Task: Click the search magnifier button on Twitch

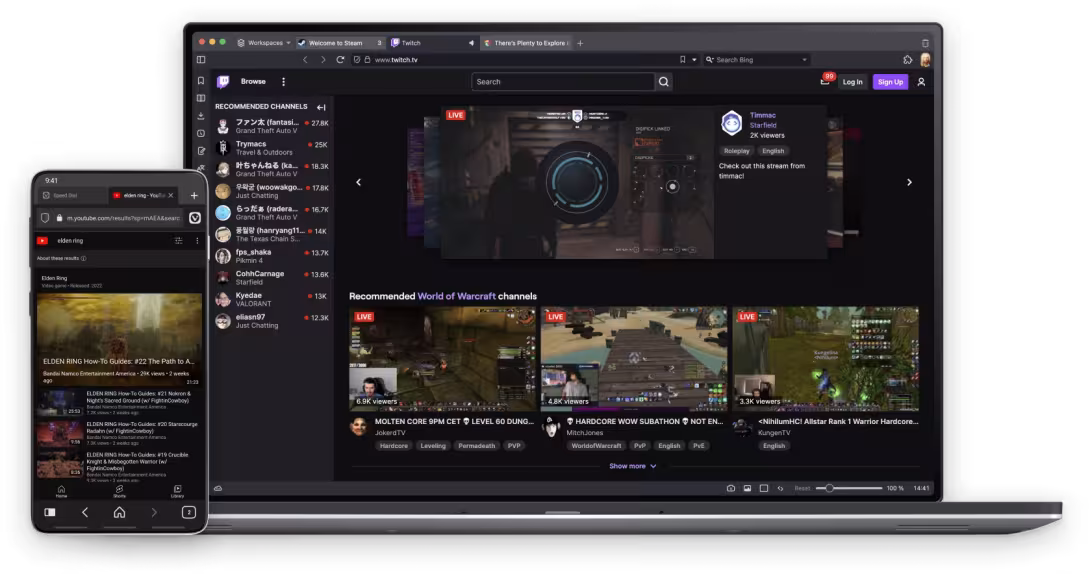Action: (x=664, y=82)
